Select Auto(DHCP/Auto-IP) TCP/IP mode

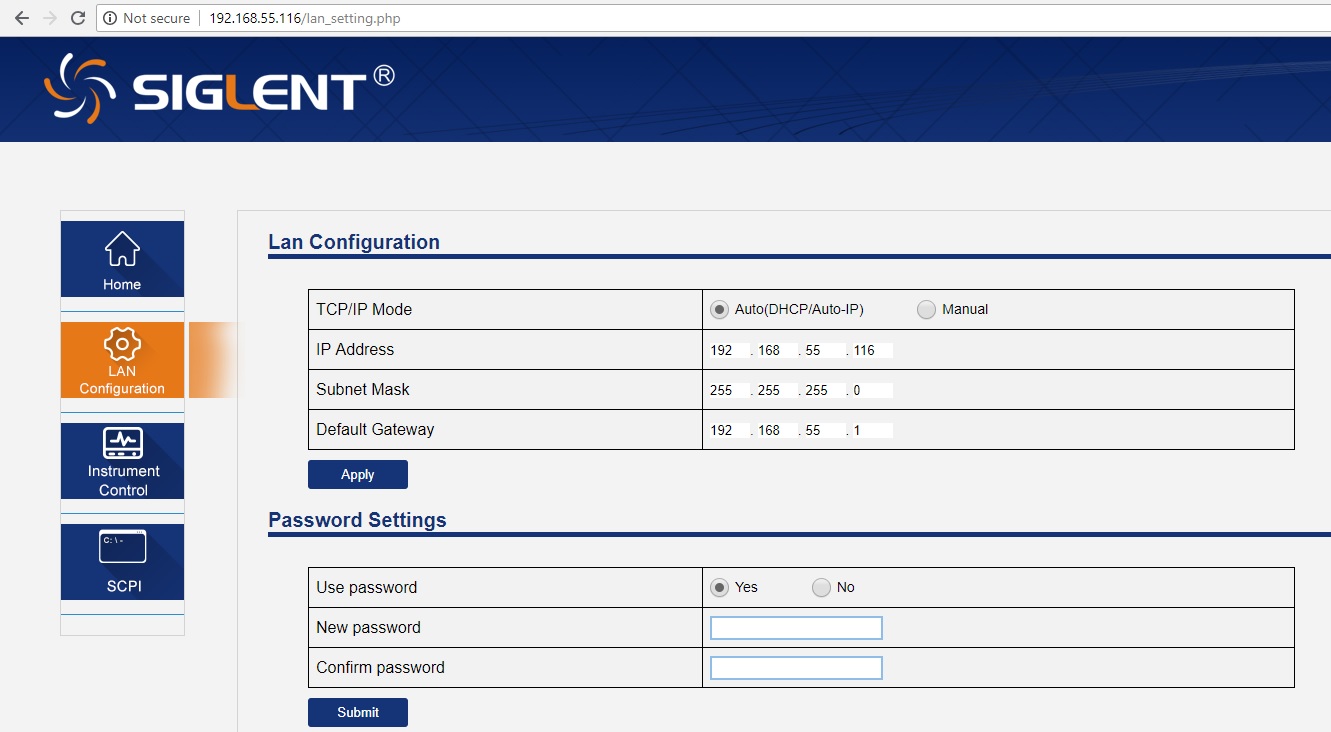click(719, 310)
